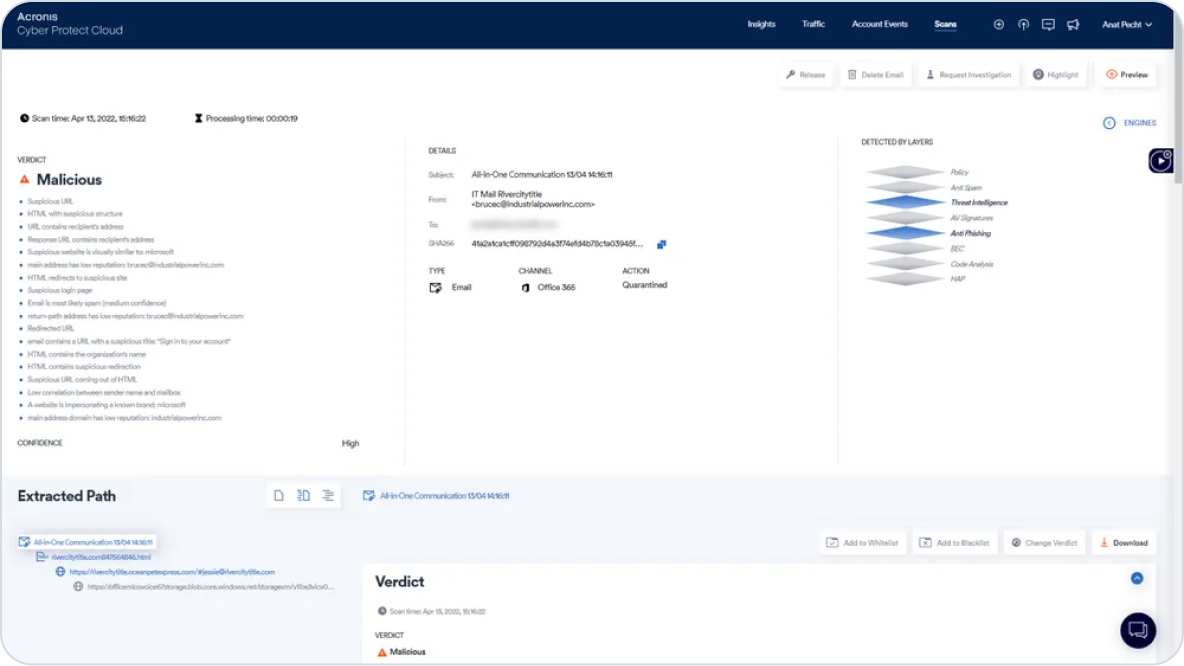Switch to condensed list view in Extracted Path
The height and width of the screenshot is (666, 1184).
tap(327, 495)
